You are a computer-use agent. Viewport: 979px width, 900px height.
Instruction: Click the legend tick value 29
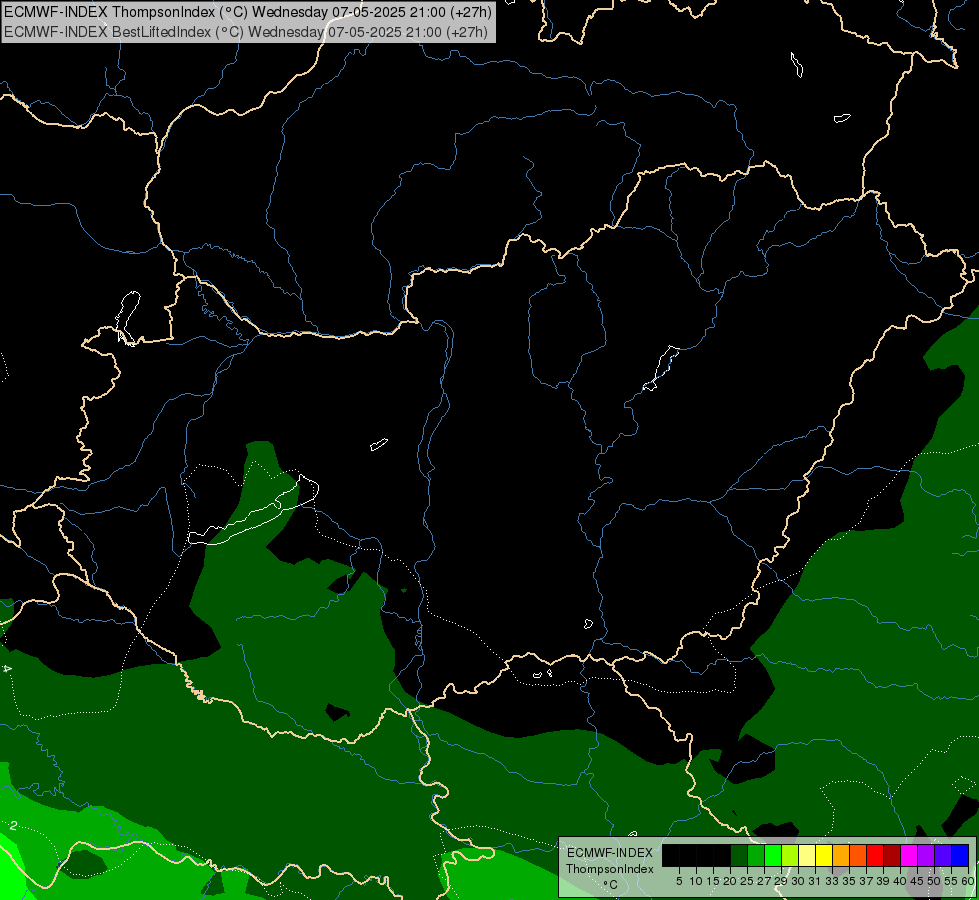tap(780, 881)
